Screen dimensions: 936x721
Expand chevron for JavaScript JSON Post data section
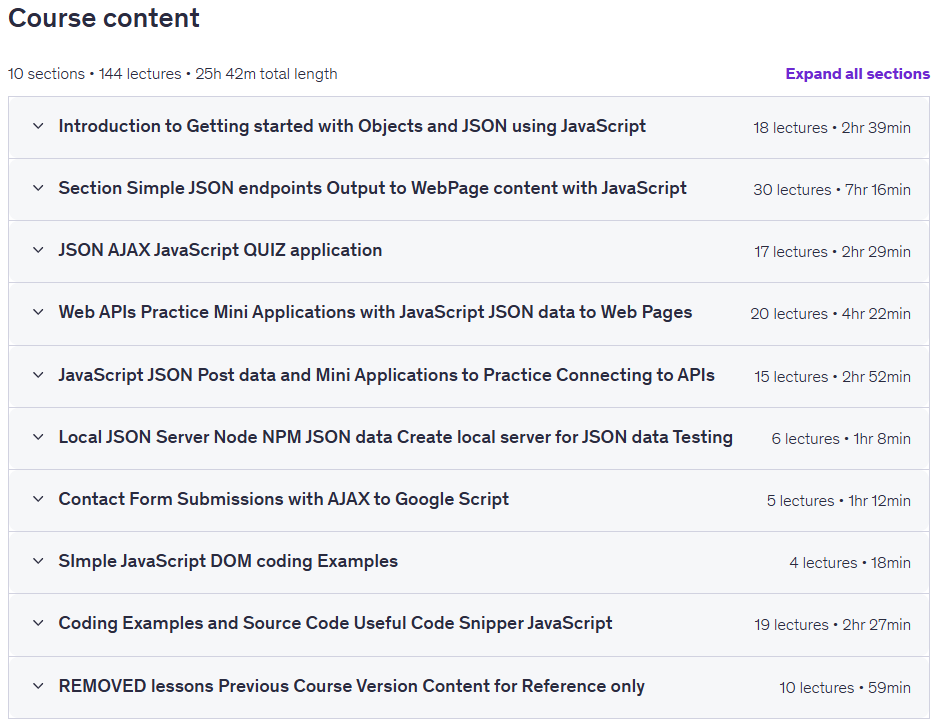pos(38,375)
